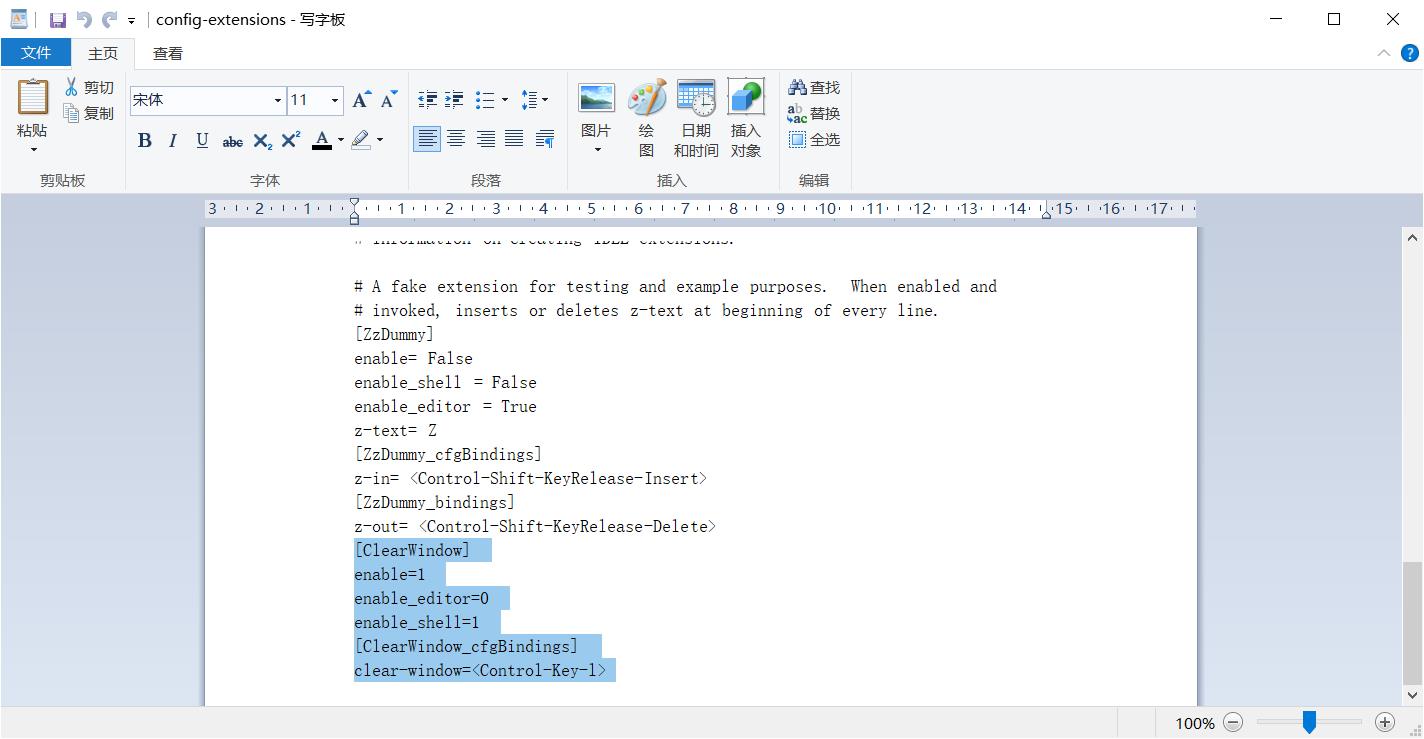1424x739 pixels.
Task: Click the z-text= Z line
Action: (395, 431)
